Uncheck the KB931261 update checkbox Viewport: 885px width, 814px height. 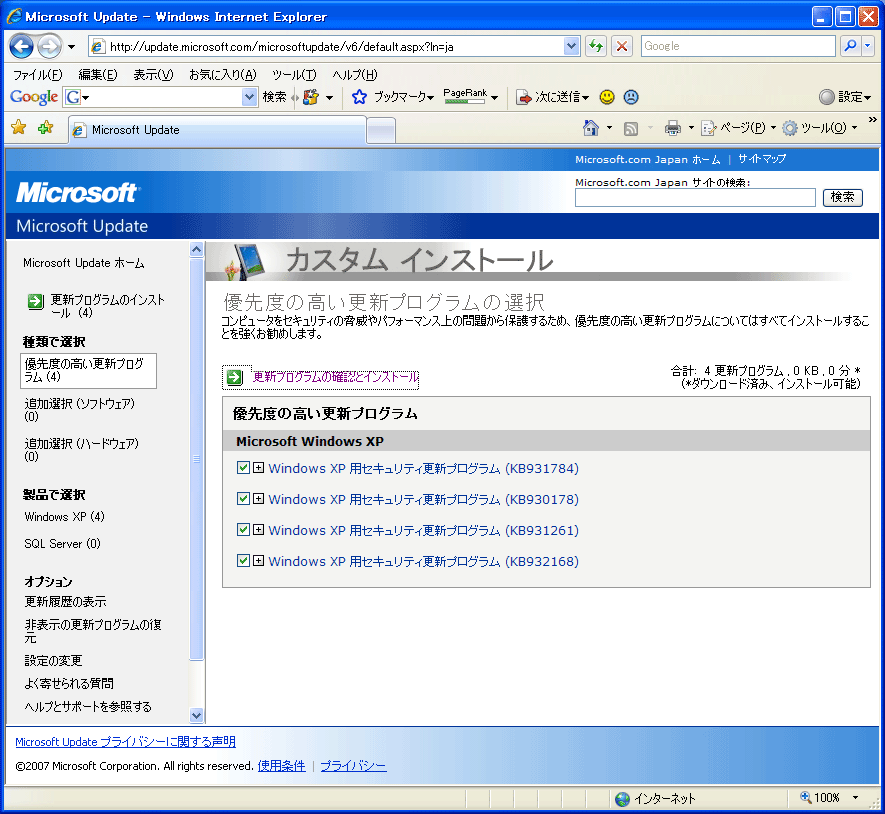coord(243,529)
